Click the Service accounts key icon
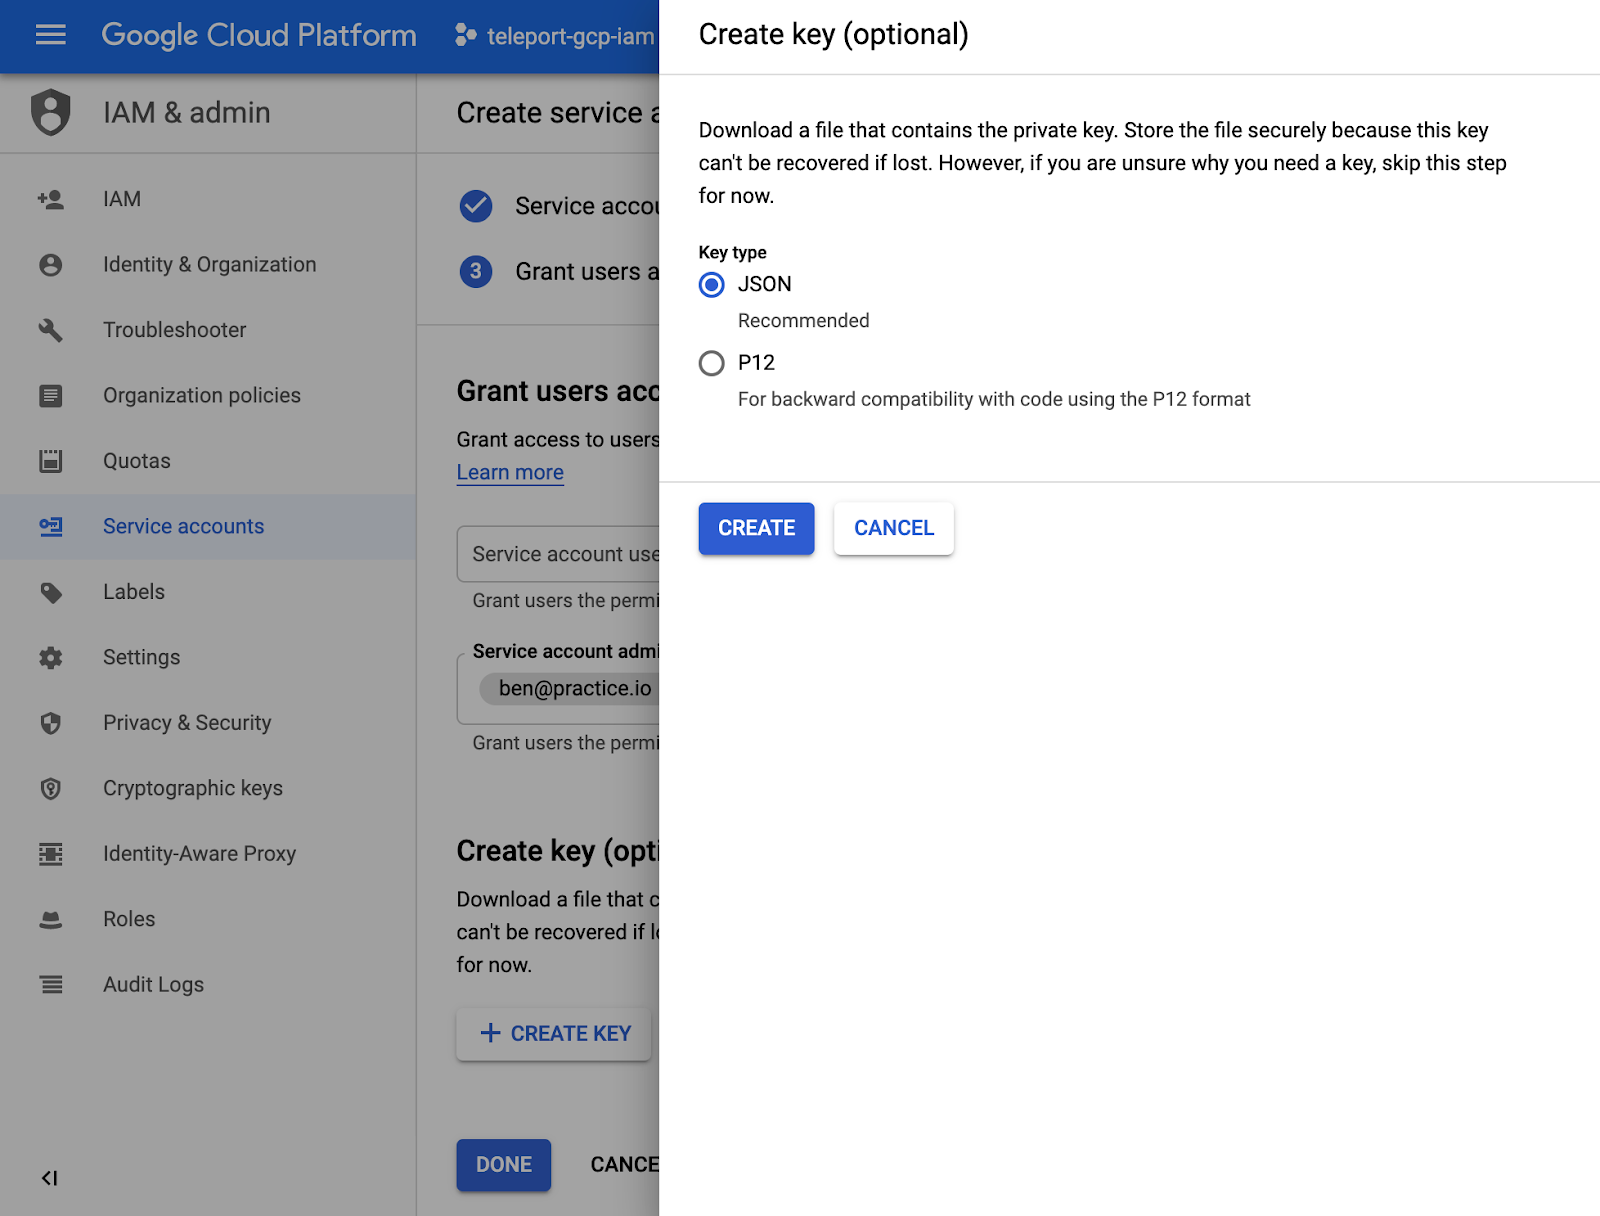The height and width of the screenshot is (1216, 1600). tap(51, 526)
